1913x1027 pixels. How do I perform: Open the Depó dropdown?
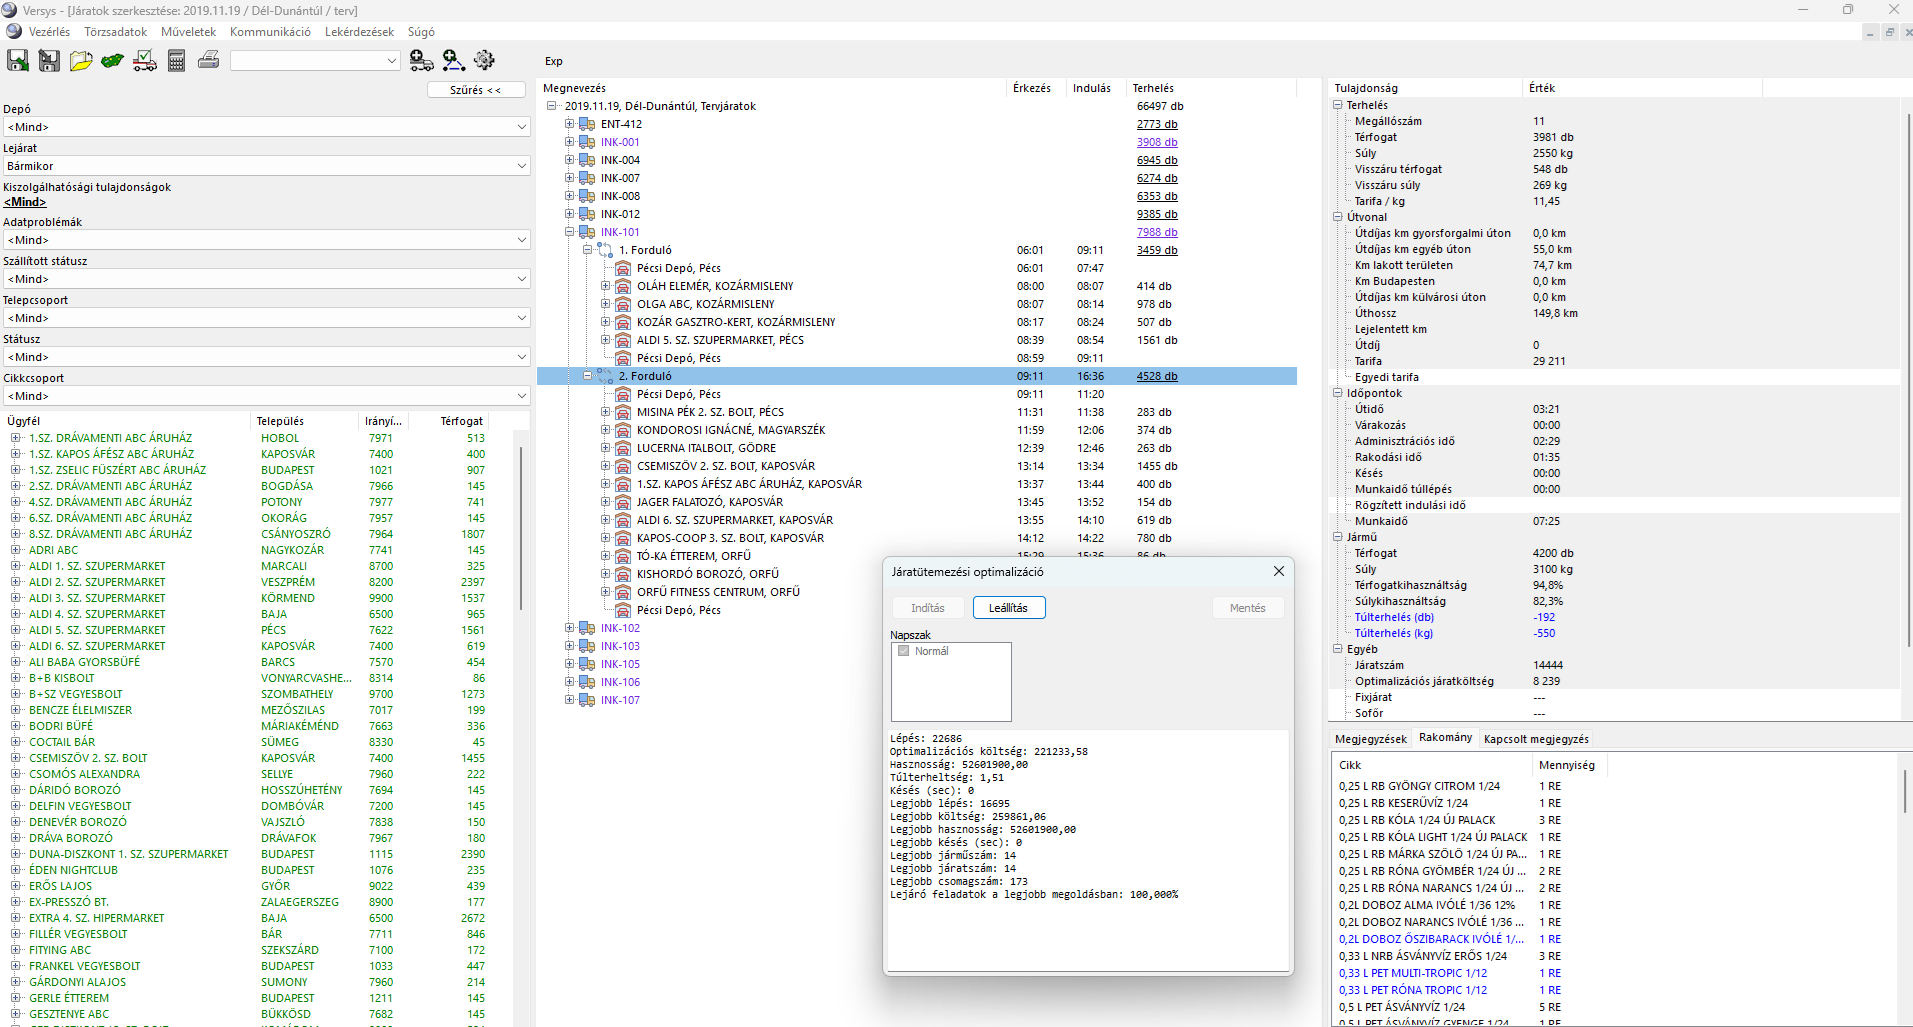pyautogui.click(x=267, y=127)
